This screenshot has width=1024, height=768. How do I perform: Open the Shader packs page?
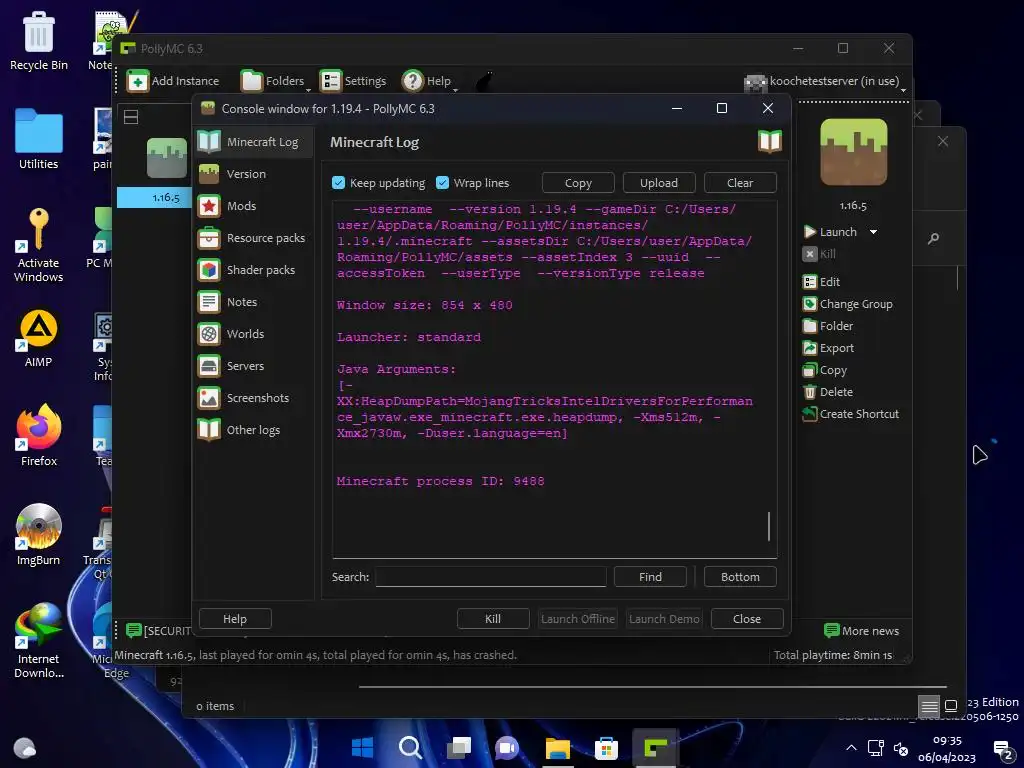[254, 270]
